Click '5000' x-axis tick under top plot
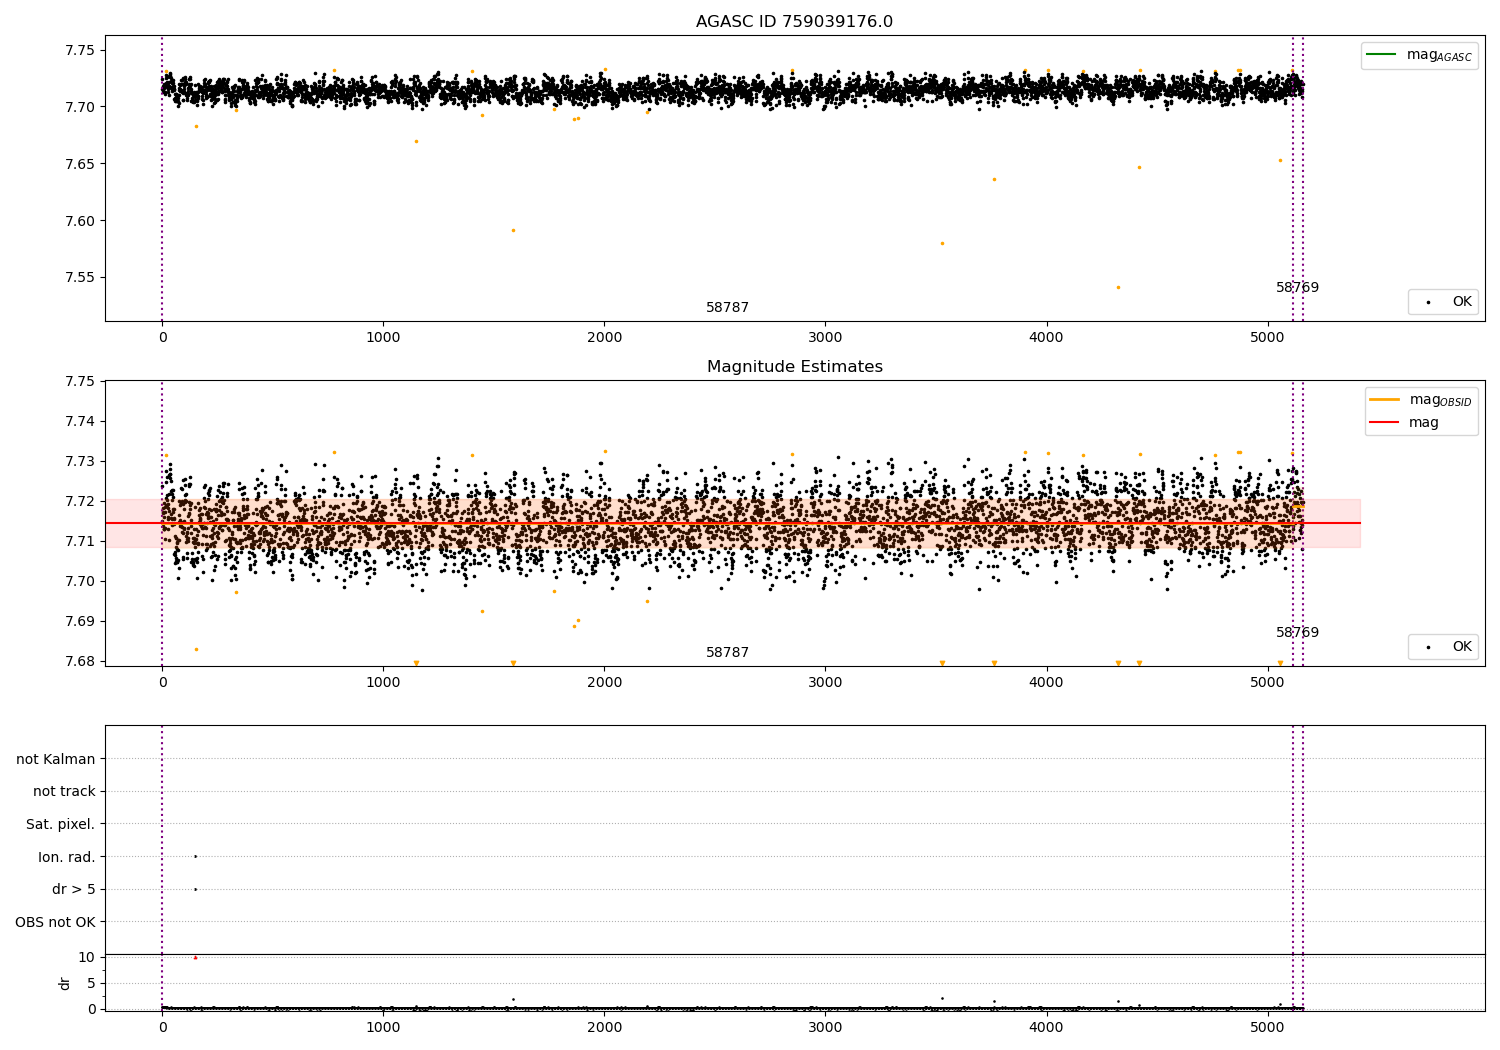Image resolution: width=1500 pixels, height=1050 pixels. coord(1268,338)
